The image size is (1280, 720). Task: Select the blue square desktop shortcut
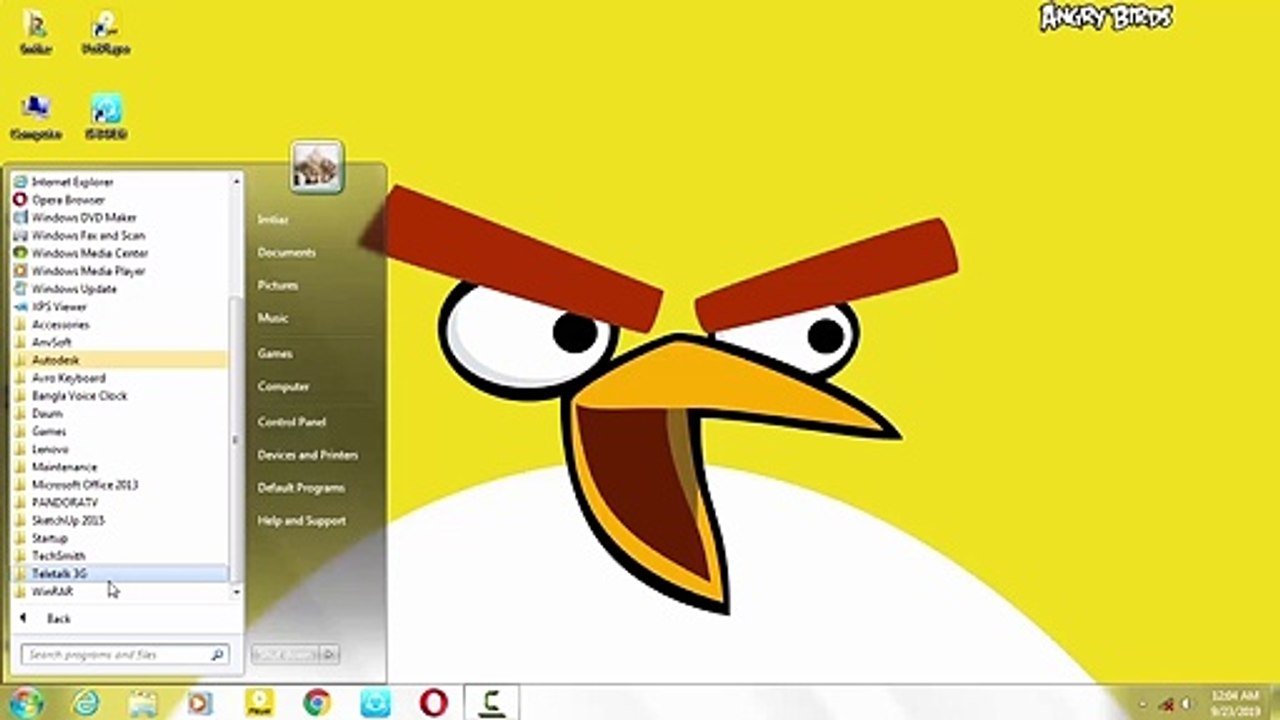(x=106, y=117)
